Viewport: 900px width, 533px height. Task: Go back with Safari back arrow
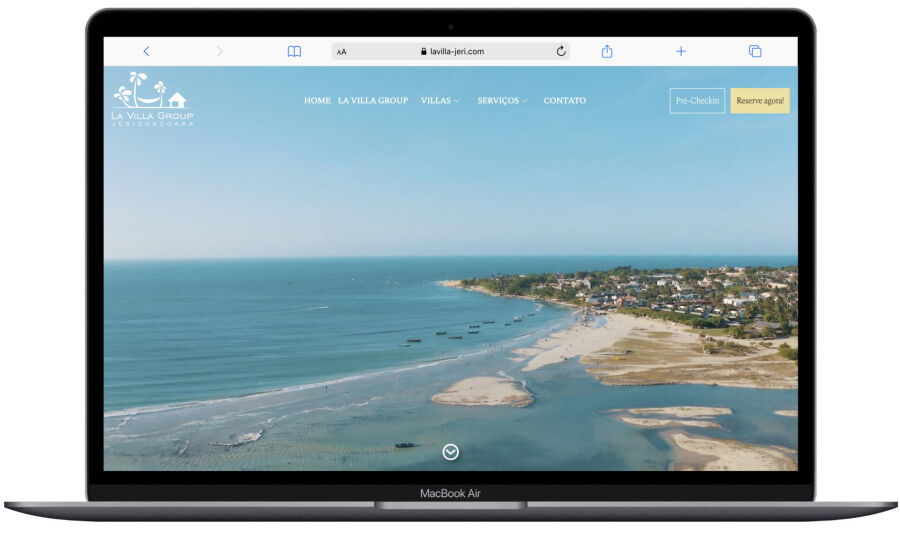[x=146, y=51]
